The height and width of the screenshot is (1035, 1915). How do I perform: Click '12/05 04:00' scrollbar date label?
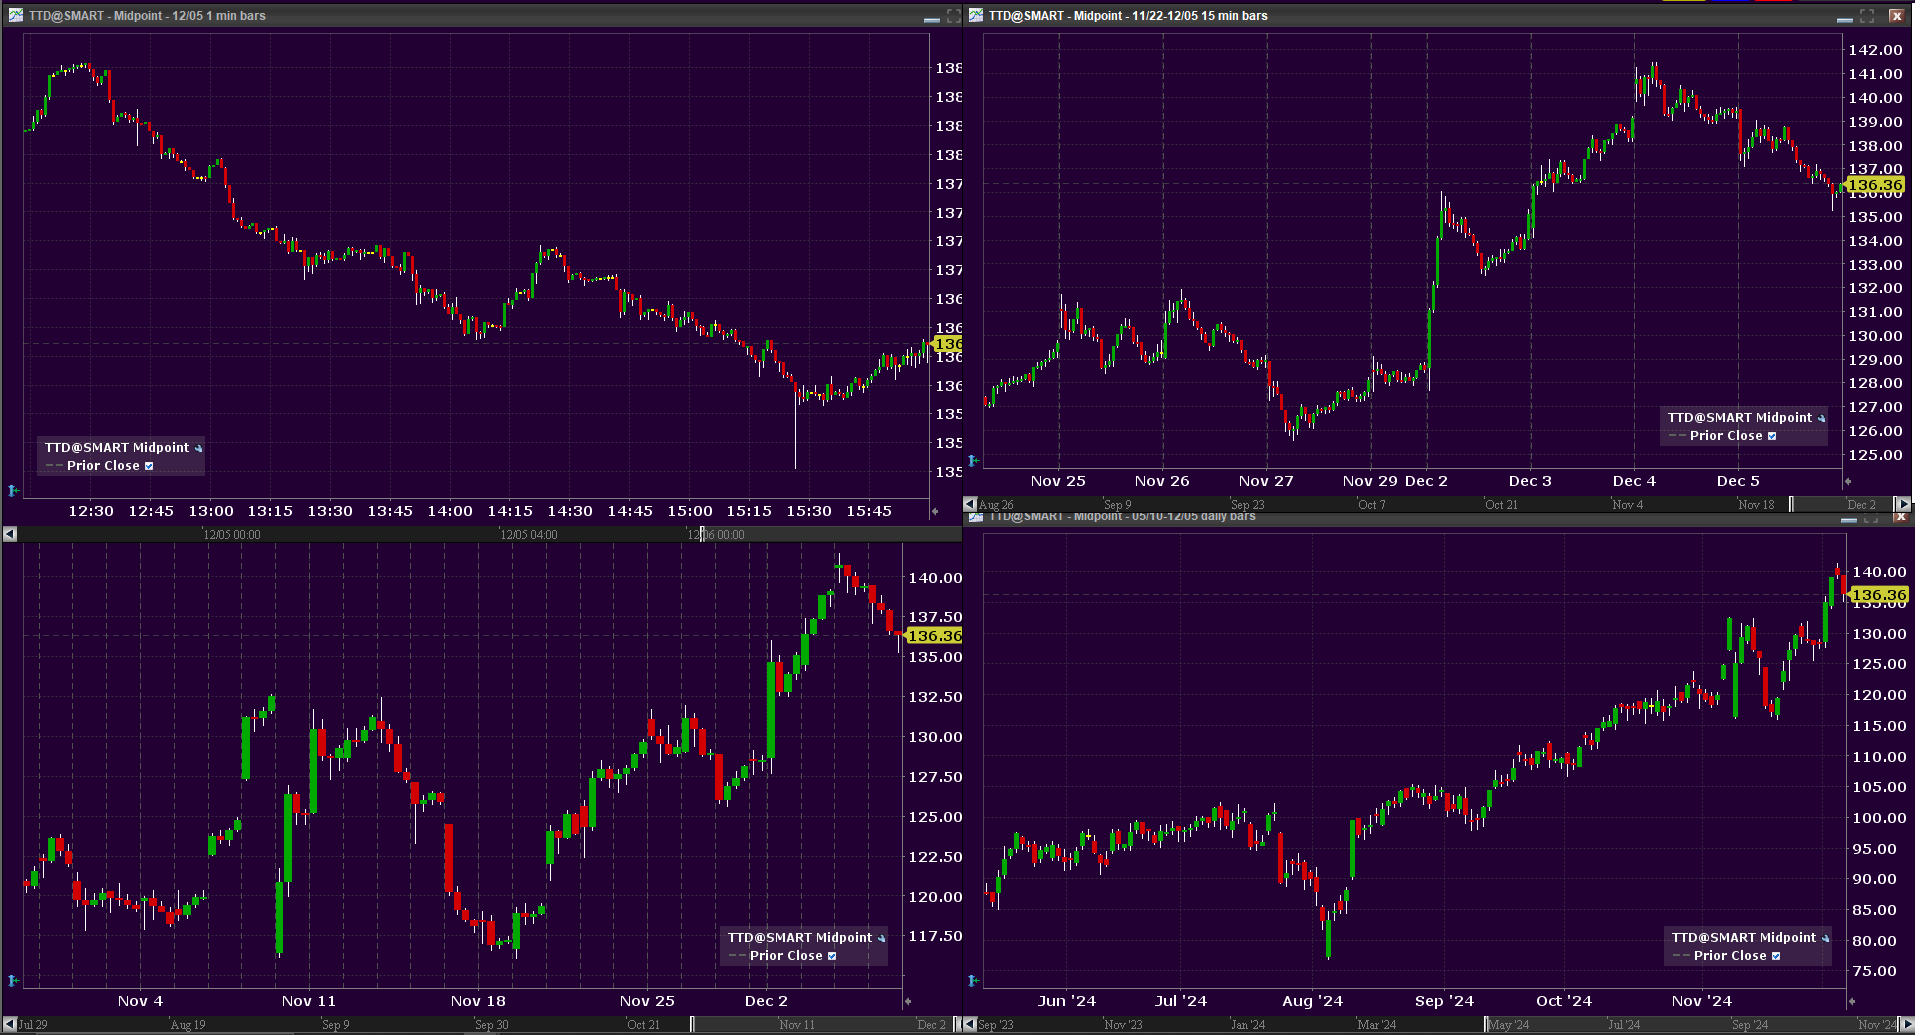point(529,535)
